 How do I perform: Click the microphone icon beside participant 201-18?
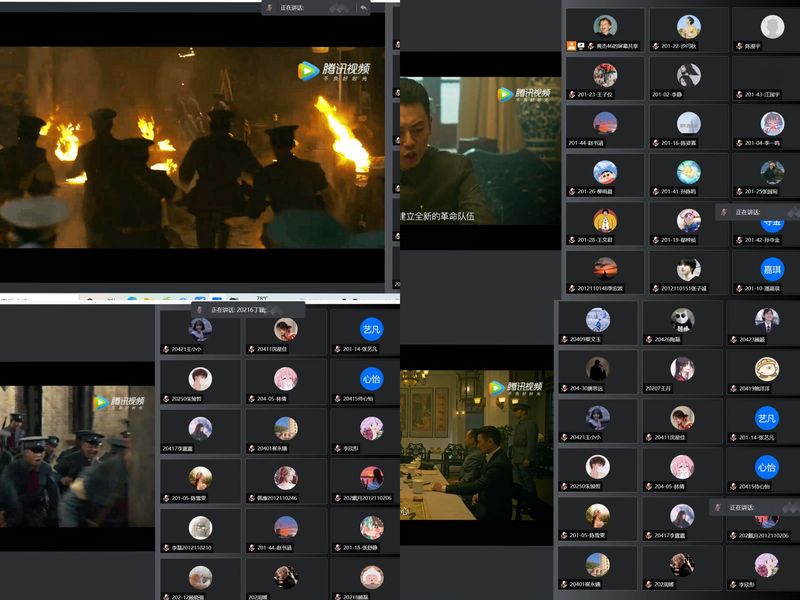tap(337, 547)
